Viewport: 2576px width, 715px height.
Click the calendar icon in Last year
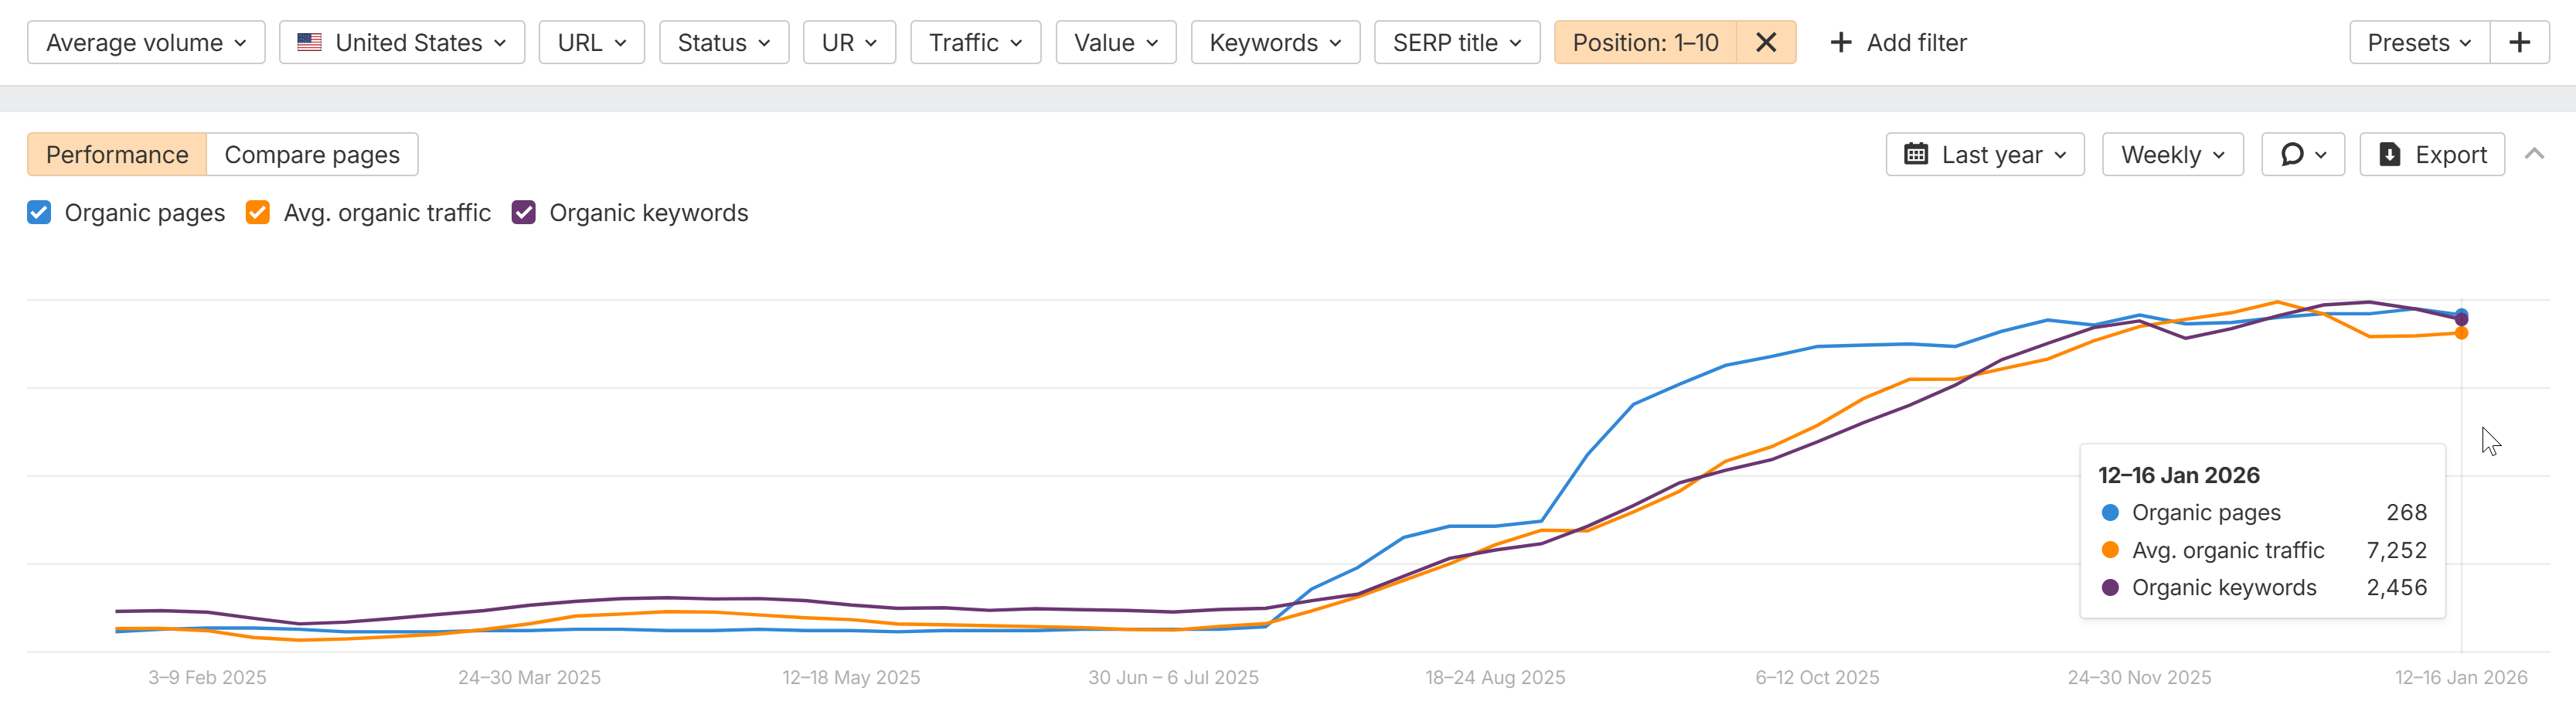tap(1915, 155)
